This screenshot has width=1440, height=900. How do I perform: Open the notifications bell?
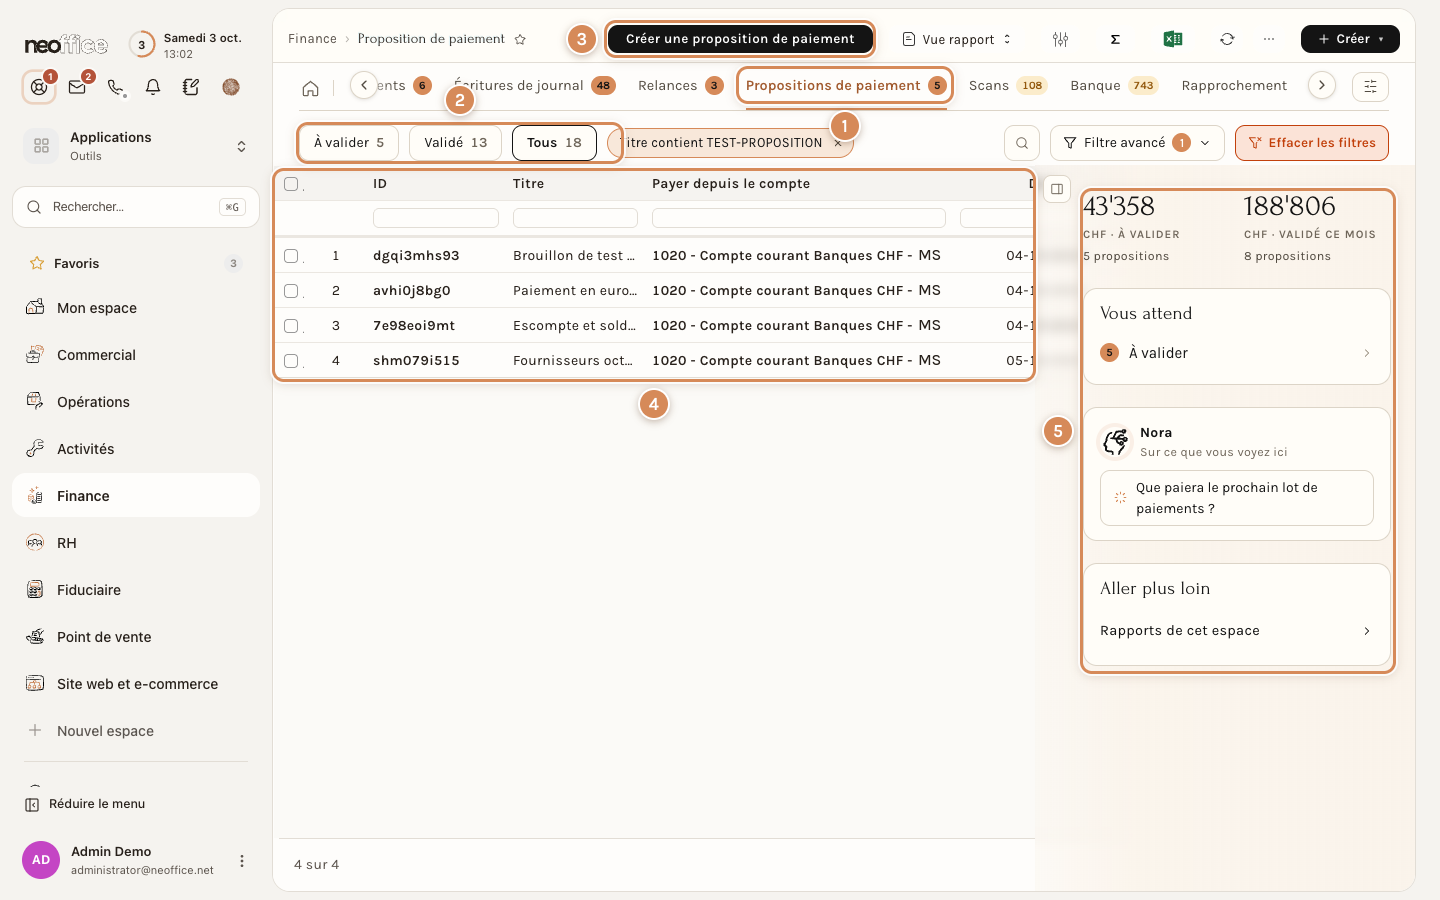153,87
